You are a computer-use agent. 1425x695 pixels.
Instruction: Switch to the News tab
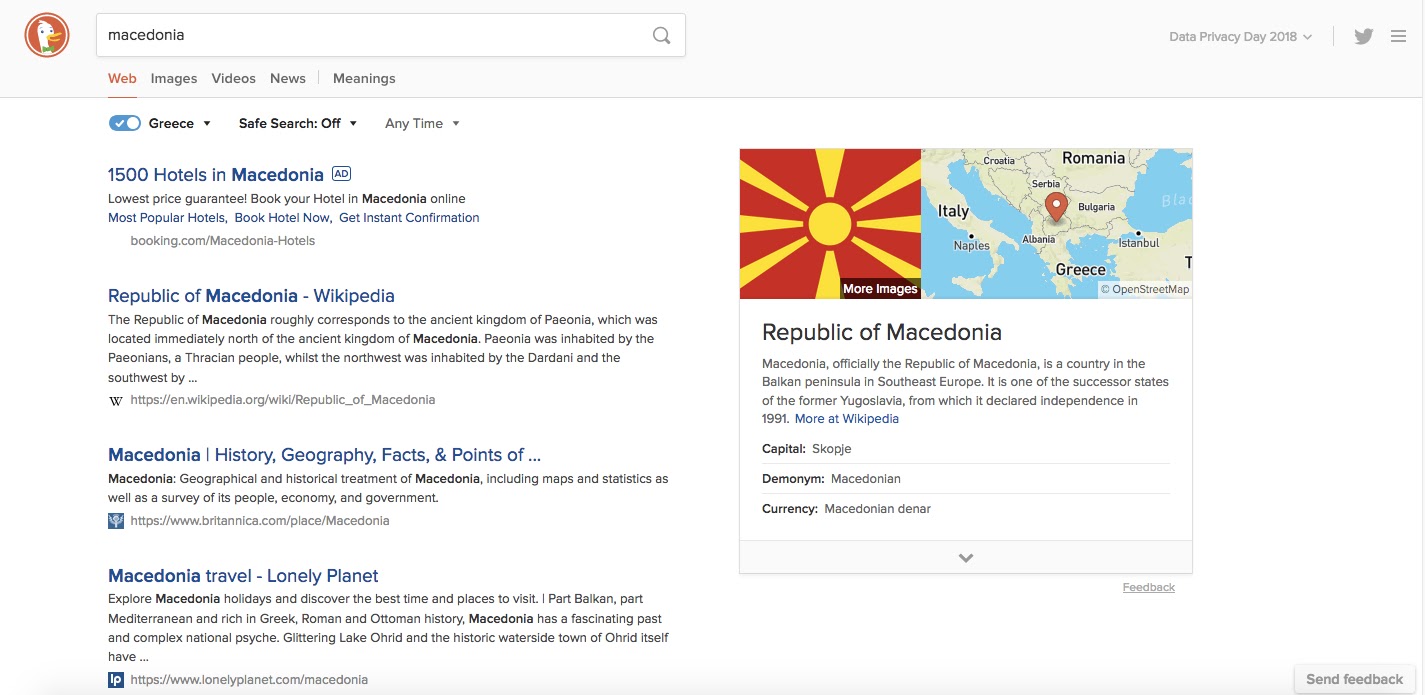288,78
